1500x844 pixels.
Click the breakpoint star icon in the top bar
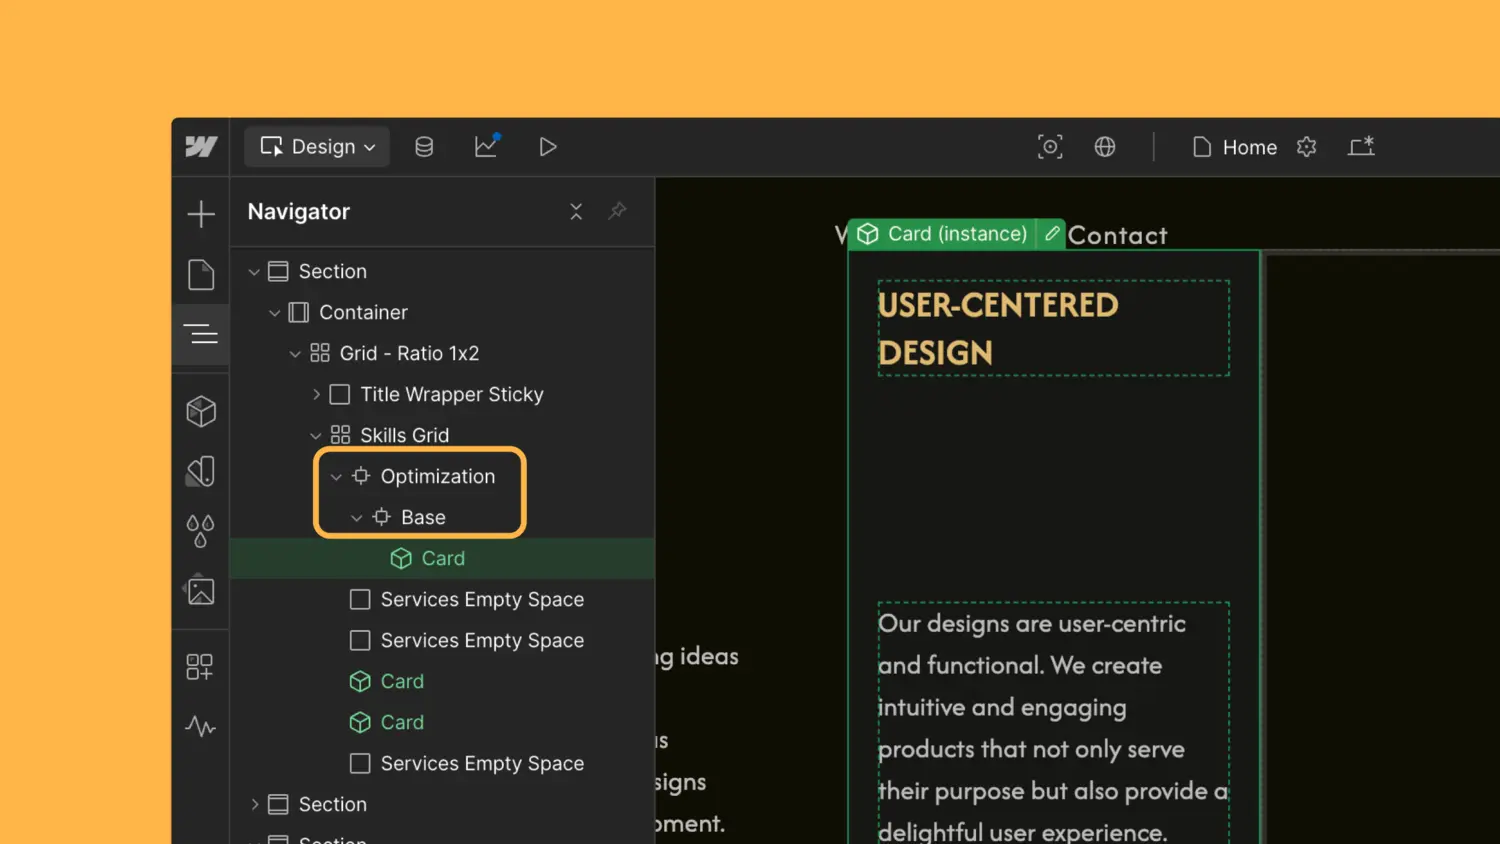click(1361, 147)
